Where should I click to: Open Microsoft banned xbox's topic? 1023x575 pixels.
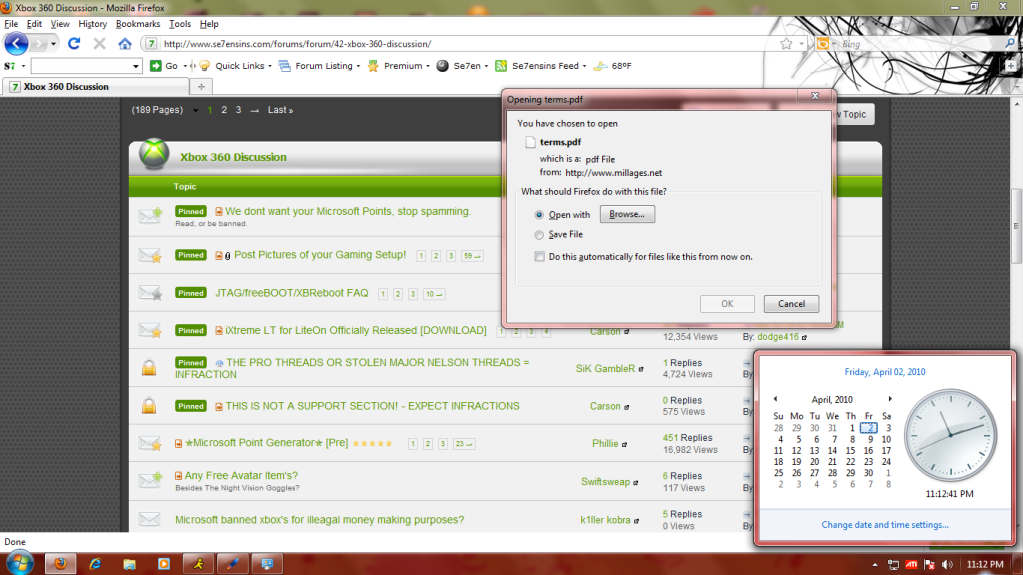tap(320, 520)
